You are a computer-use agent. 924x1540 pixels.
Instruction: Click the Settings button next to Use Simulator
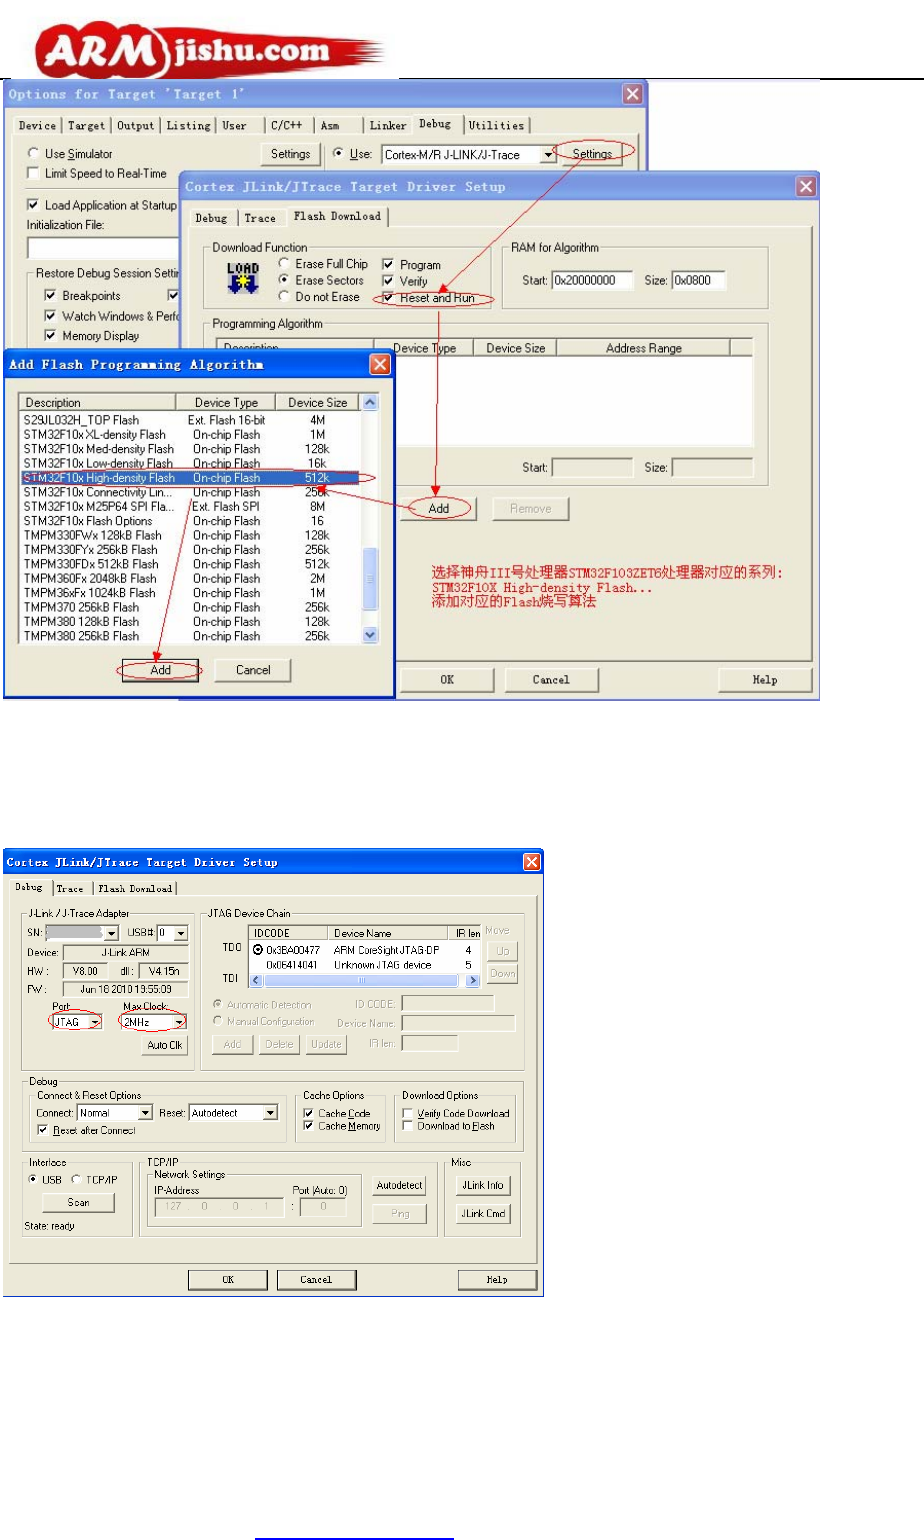[x=291, y=154]
